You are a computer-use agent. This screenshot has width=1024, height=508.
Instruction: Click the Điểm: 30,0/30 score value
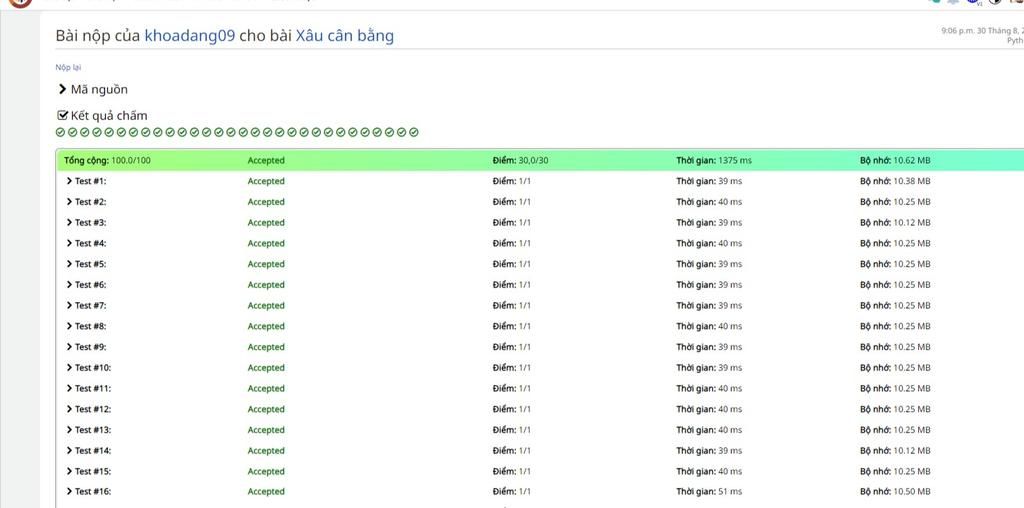(x=520, y=161)
